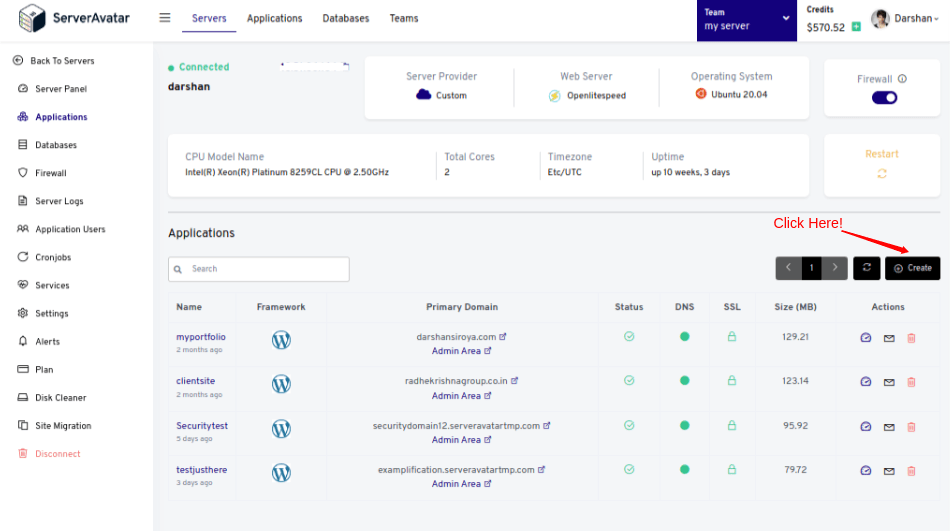The width and height of the screenshot is (950, 531).
Task: Open the Darshan user profile dropdown
Action: coord(905,19)
